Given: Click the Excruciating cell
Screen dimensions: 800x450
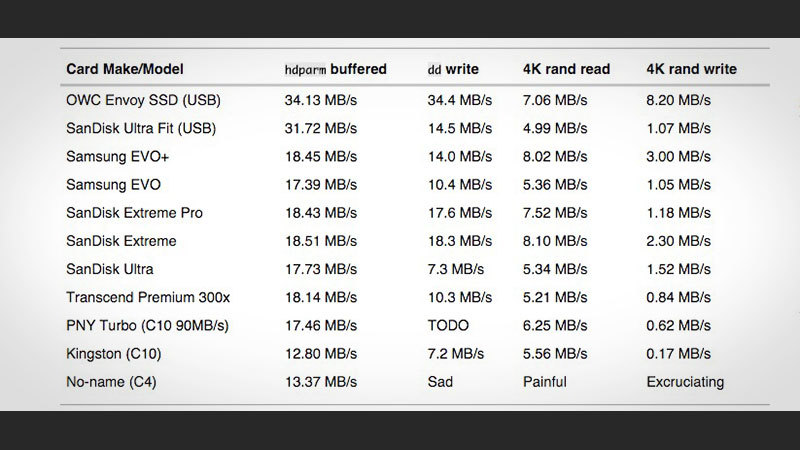Looking at the screenshot, I should [685, 382].
